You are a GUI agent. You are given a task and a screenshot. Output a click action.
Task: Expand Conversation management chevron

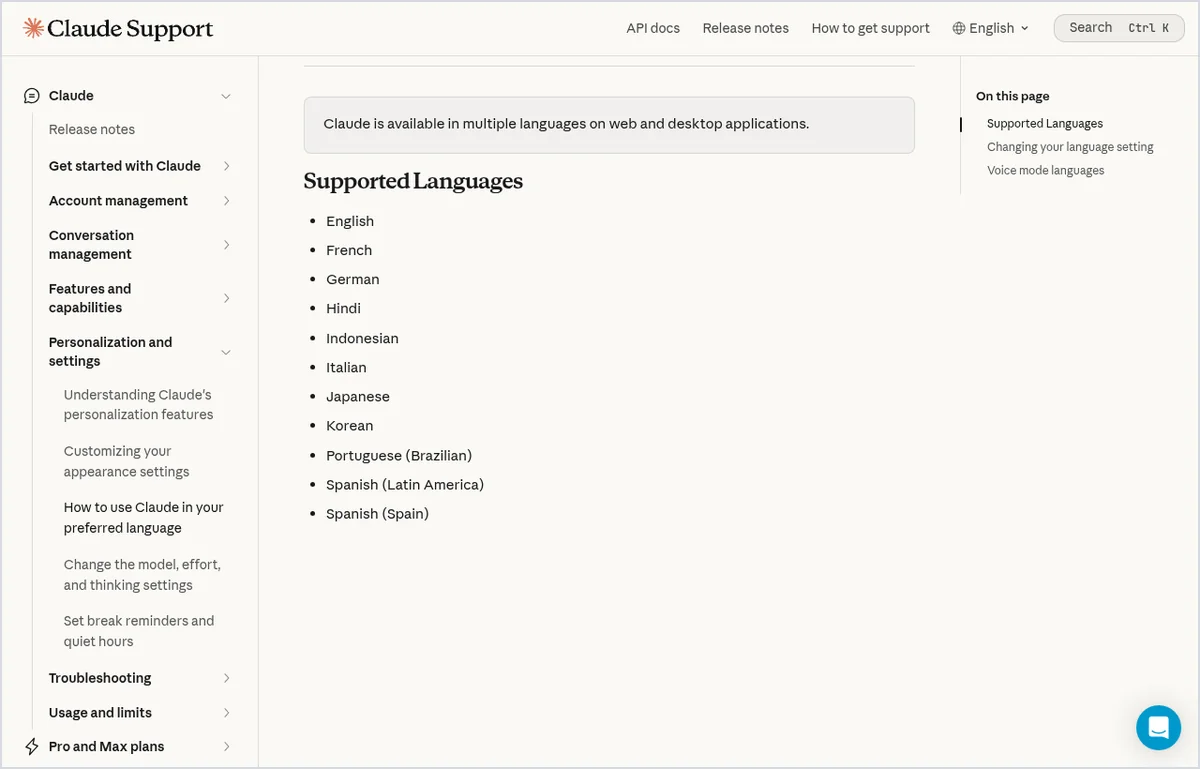[227, 245]
